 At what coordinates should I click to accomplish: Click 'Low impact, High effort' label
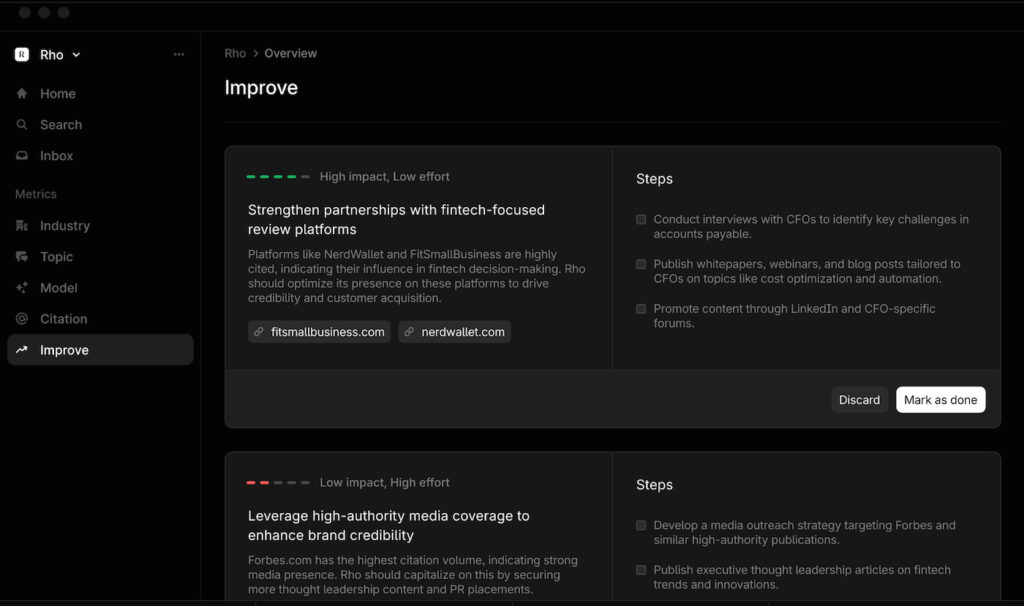tap(385, 483)
